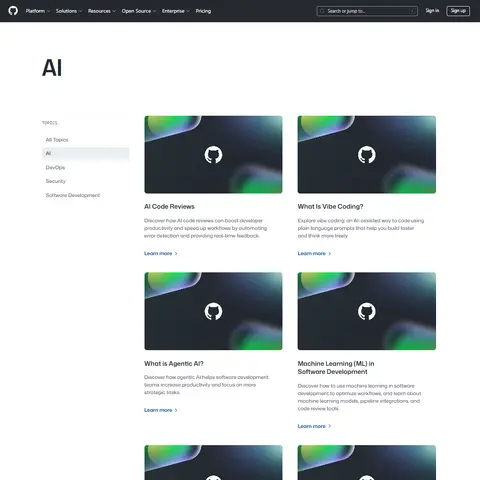The image size is (480, 480).
Task: Open the GitHub home logo in header
Action: click(13, 11)
